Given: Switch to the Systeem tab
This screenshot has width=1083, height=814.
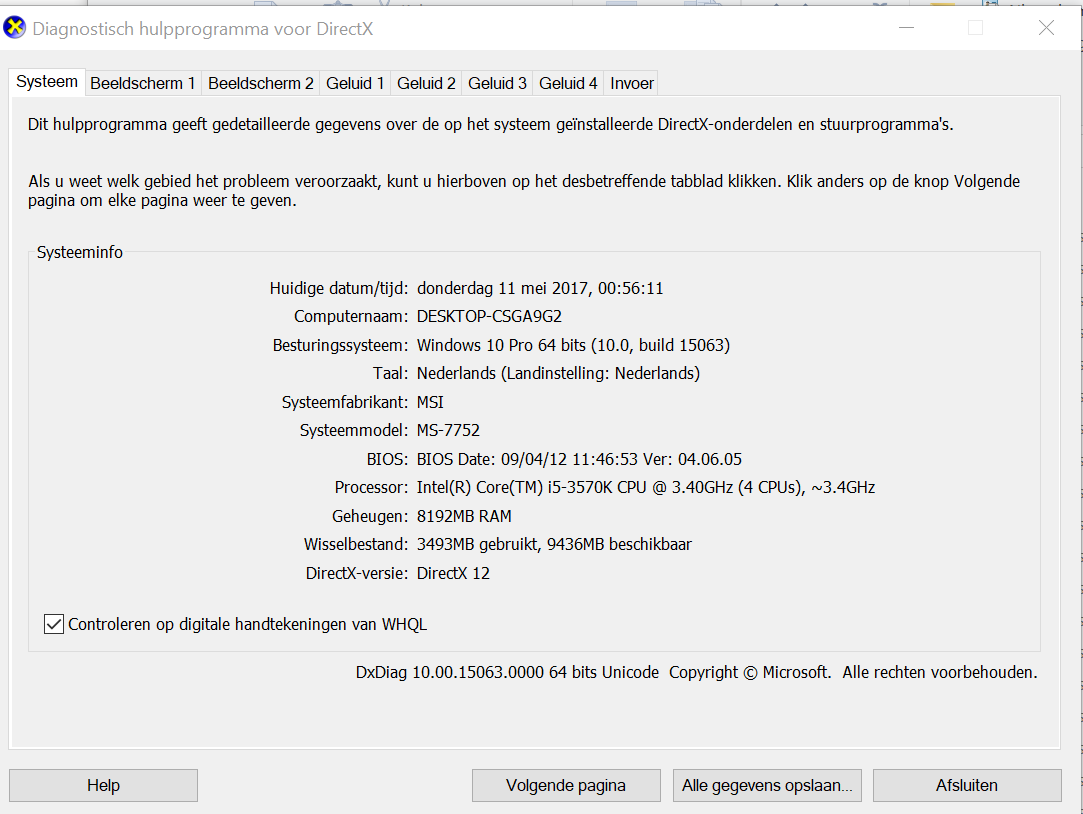Looking at the screenshot, I should [47, 81].
